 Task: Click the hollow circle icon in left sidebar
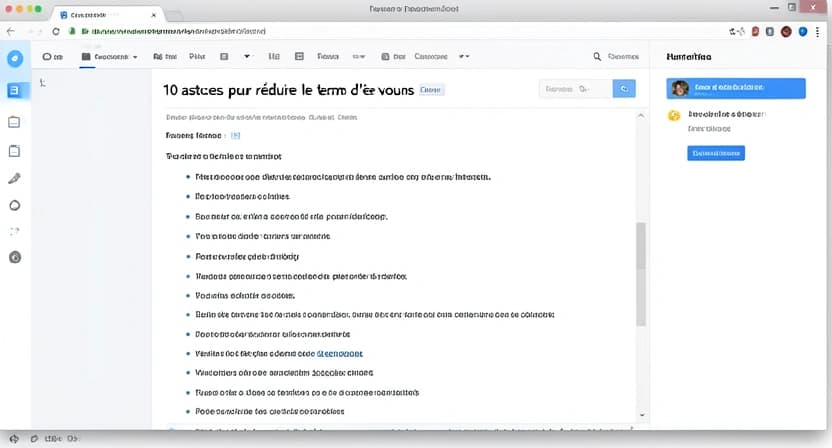(15, 205)
